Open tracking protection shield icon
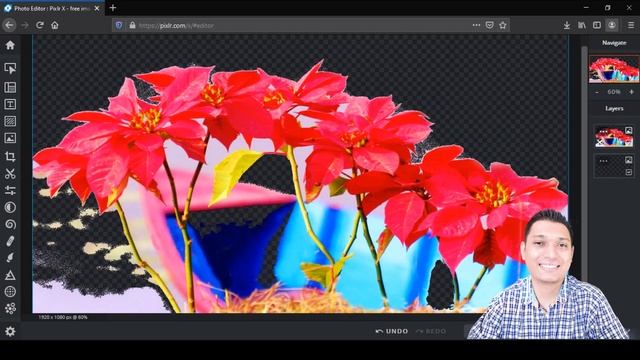Image resolution: width=640 pixels, height=360 pixels. (x=119, y=25)
